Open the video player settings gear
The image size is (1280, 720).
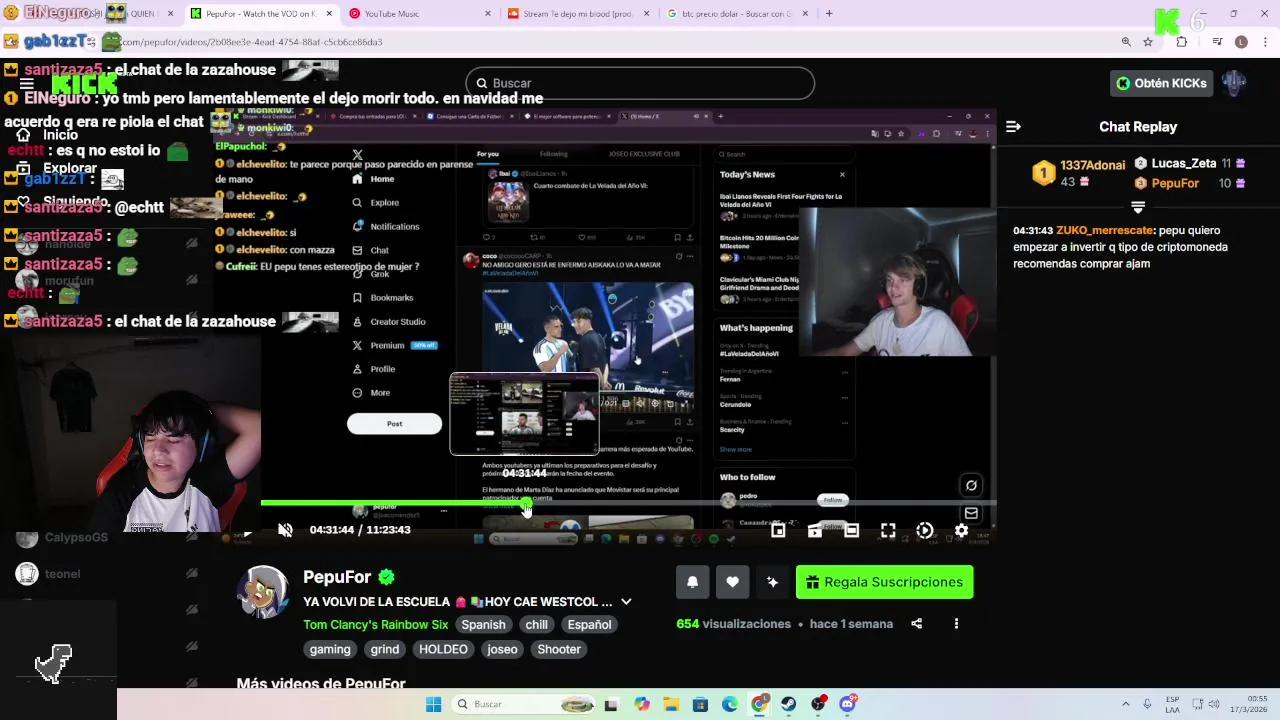961,530
